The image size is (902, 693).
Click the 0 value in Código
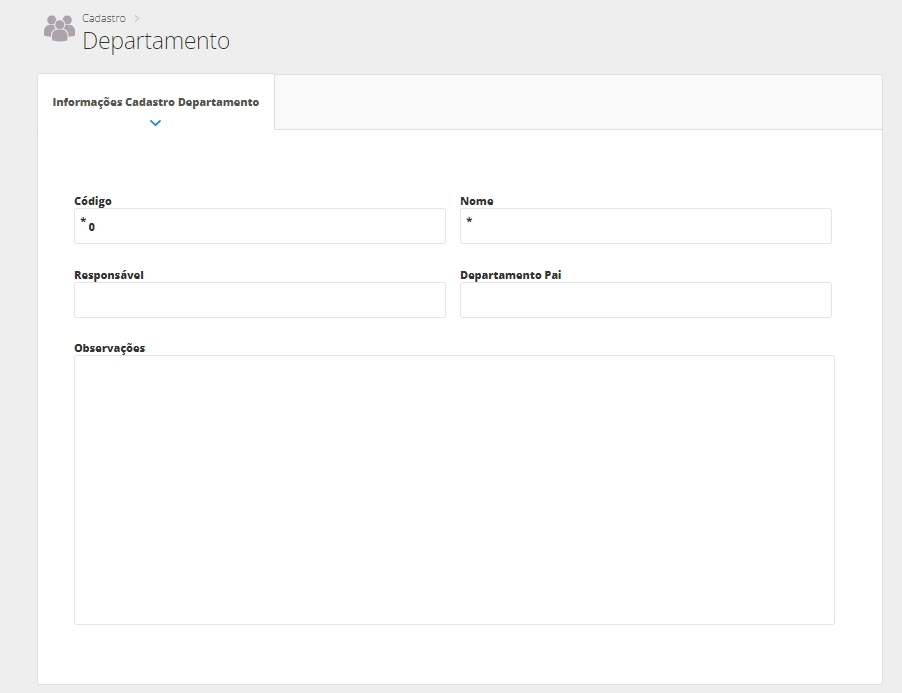tap(92, 227)
